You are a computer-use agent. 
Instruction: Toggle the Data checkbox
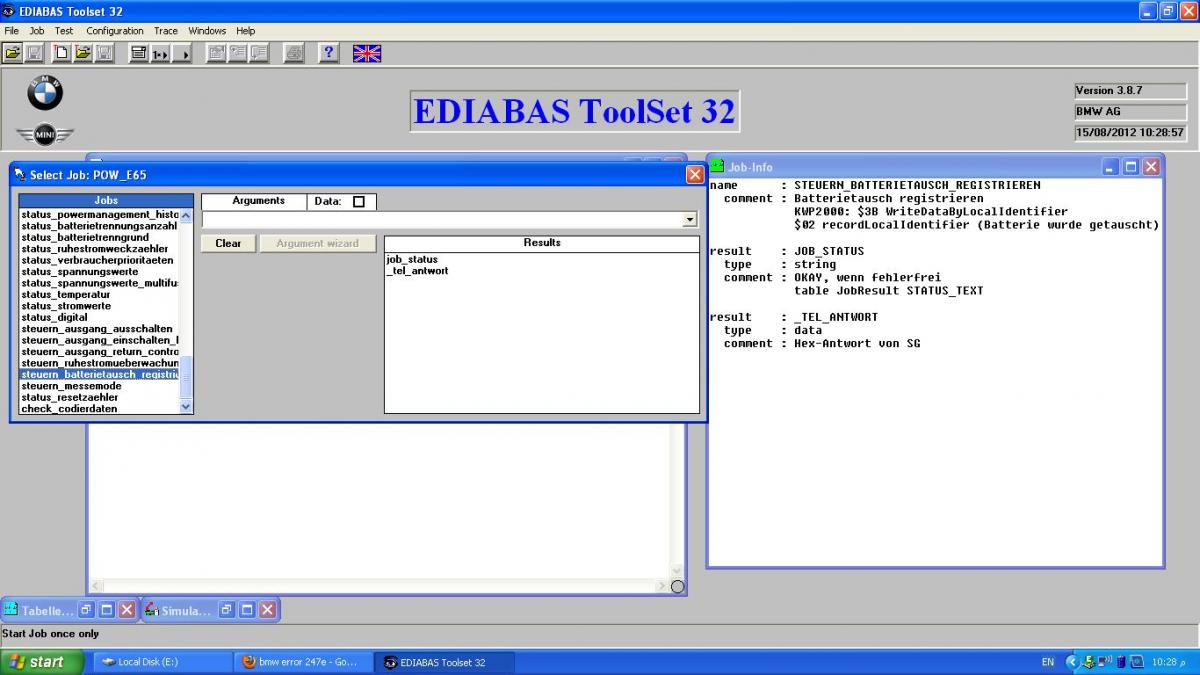click(358, 202)
